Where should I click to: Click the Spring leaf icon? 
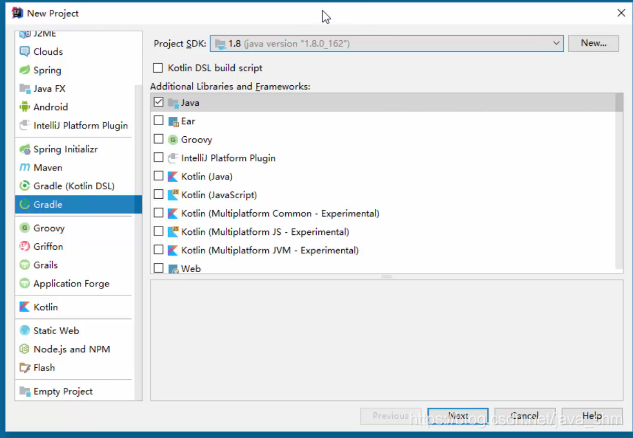[x=25, y=70]
